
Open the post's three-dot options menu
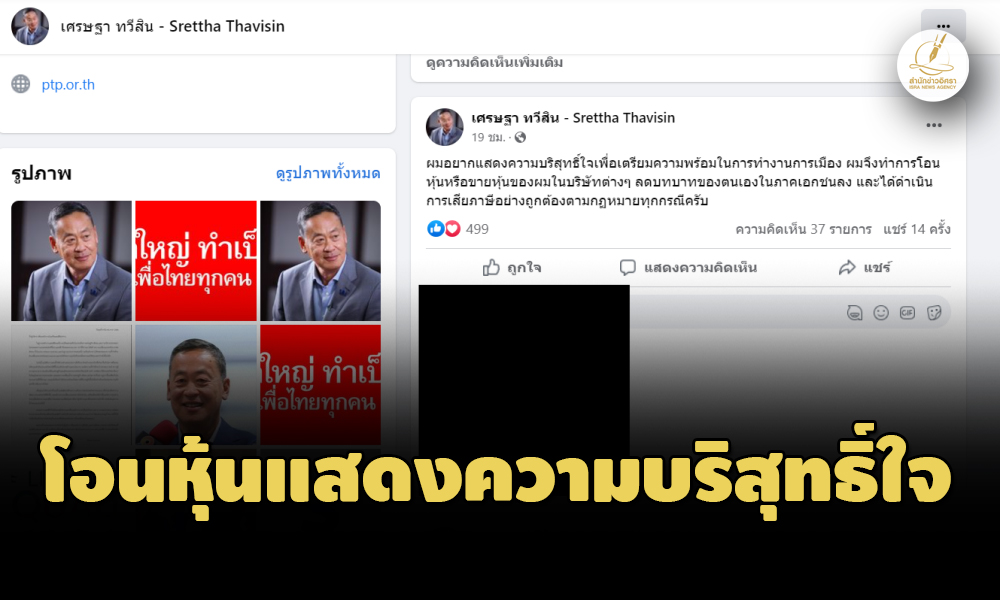[x=934, y=126]
